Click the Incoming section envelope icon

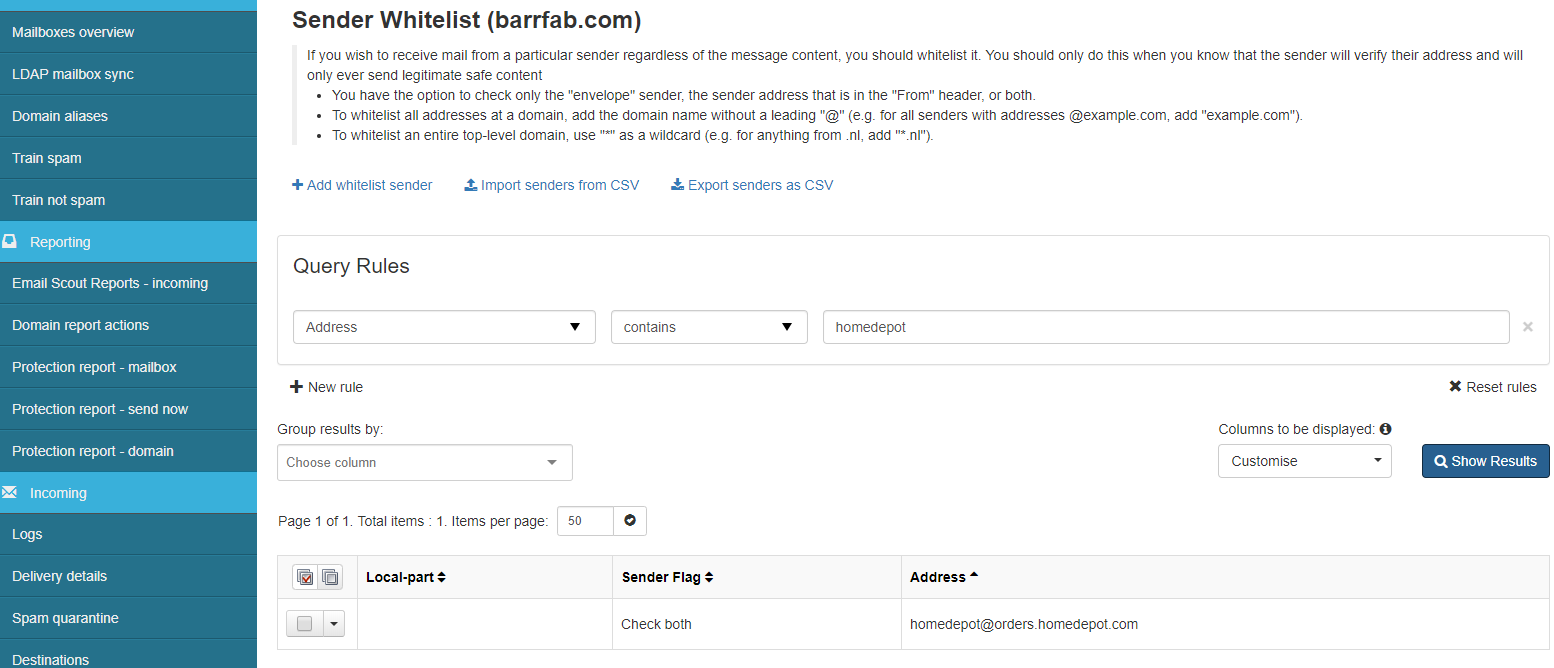point(10,493)
